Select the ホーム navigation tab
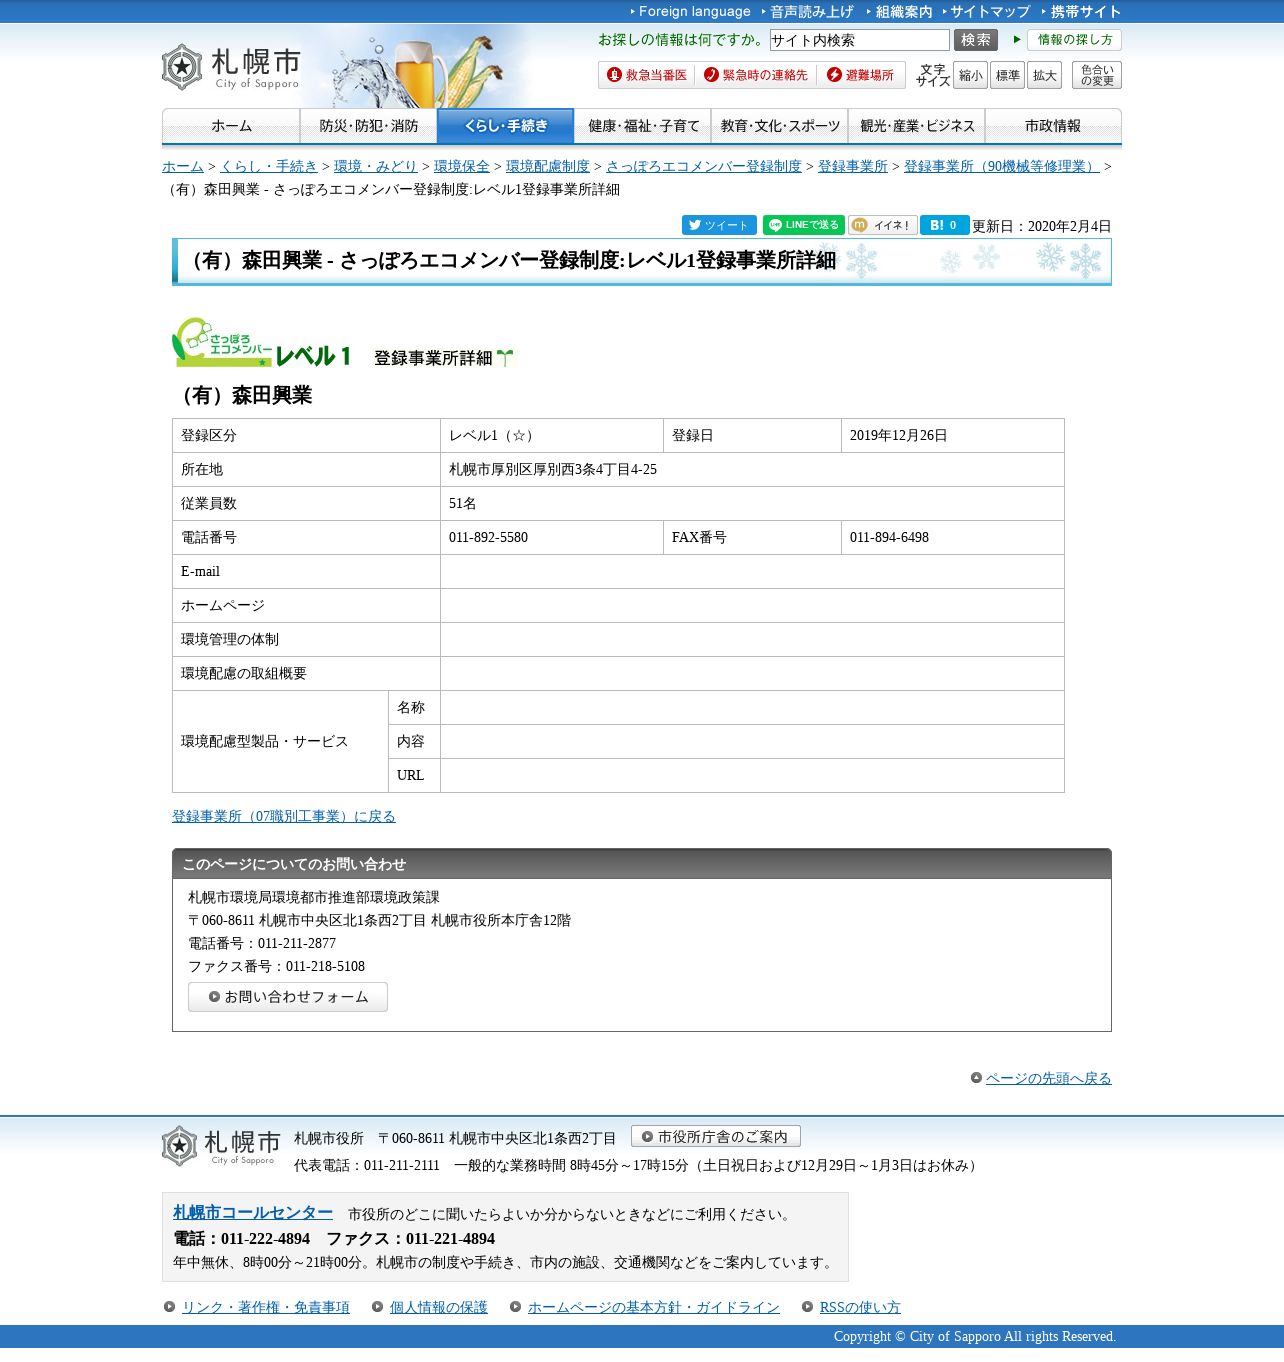The width and height of the screenshot is (1284, 1362). pos(231,126)
